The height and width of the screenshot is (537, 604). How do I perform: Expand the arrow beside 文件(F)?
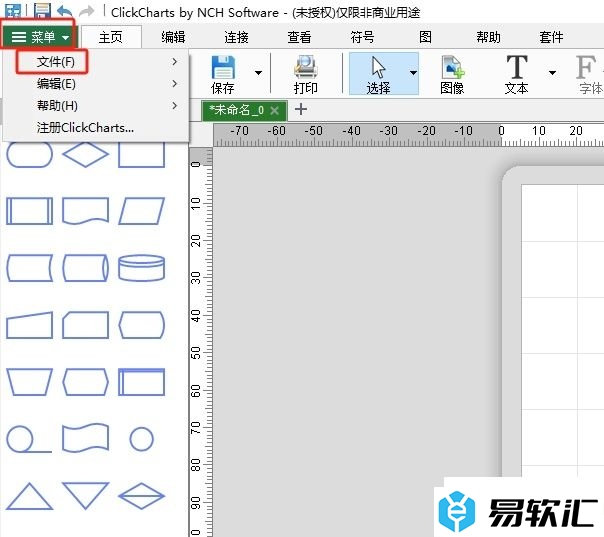coord(175,62)
